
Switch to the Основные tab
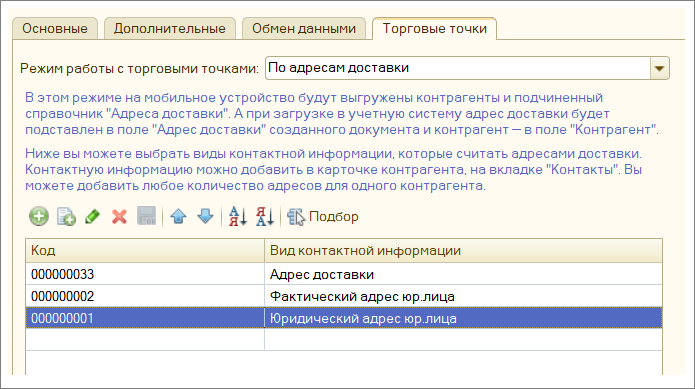[55, 29]
